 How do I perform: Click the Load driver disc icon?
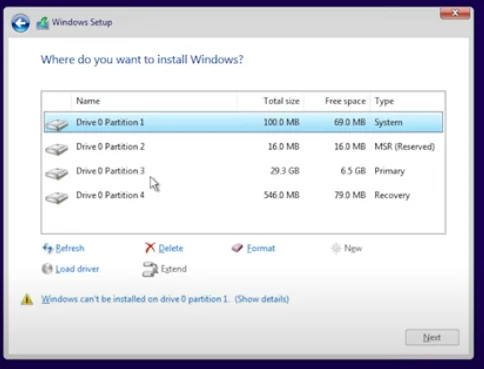(47, 269)
